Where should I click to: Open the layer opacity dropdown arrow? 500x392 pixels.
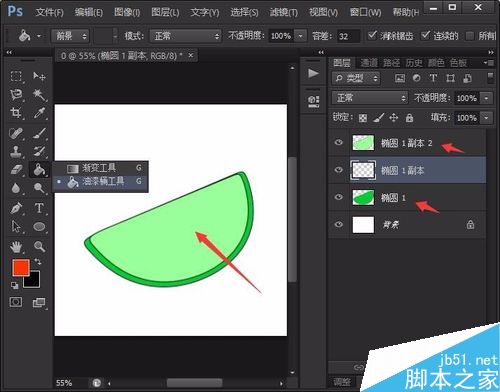tap(487, 98)
